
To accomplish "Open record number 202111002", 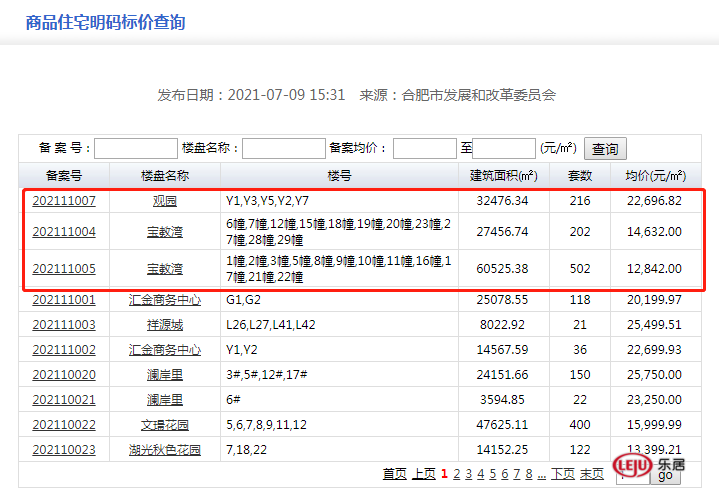I will point(64,350).
